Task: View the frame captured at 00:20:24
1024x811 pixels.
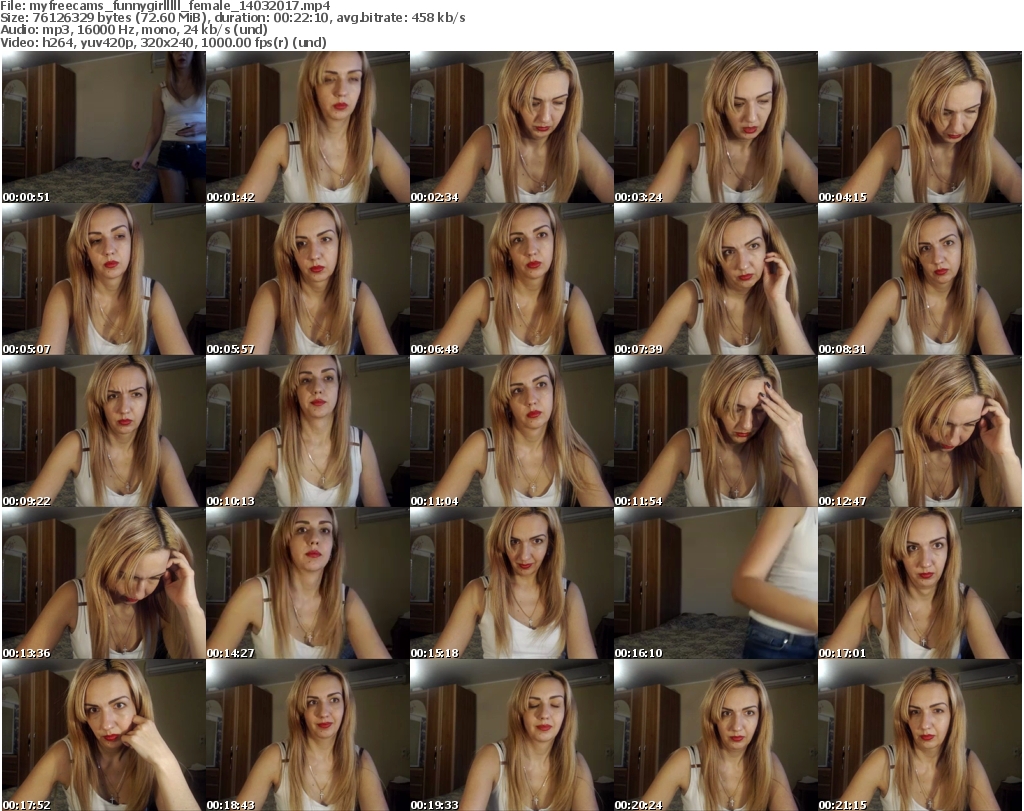Action: [715, 735]
